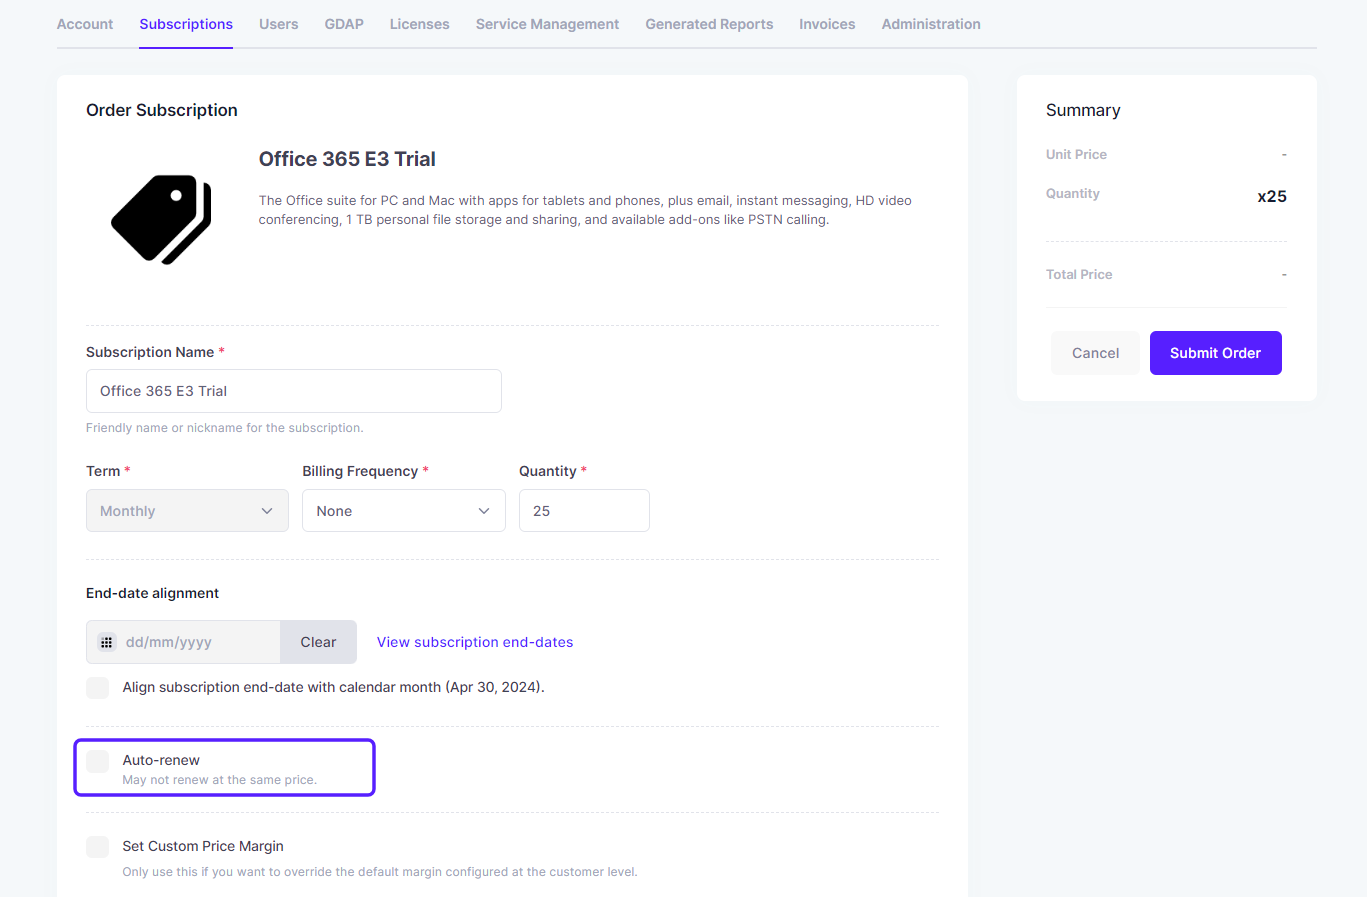Click the Total Price label
1367x897 pixels.
(1079, 274)
